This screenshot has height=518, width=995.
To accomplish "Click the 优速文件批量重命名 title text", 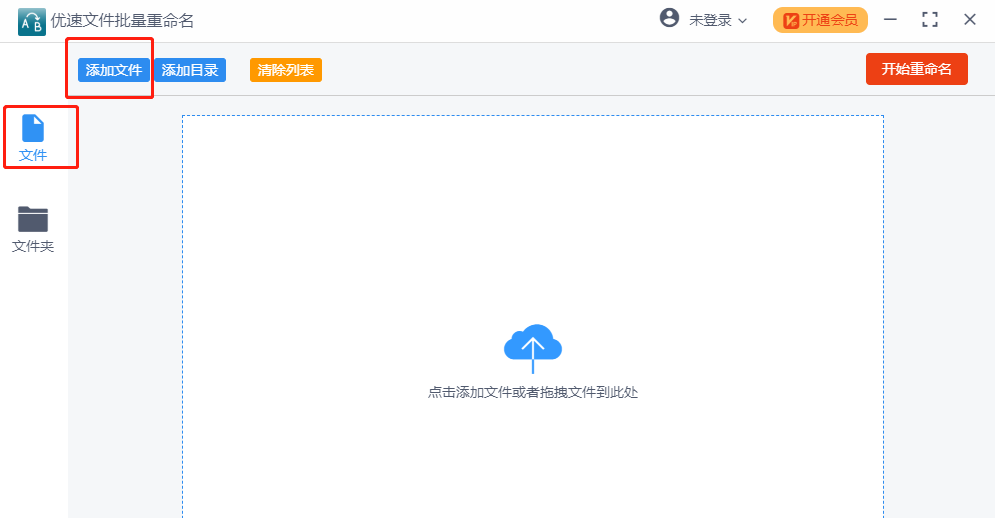I will 122,21.
